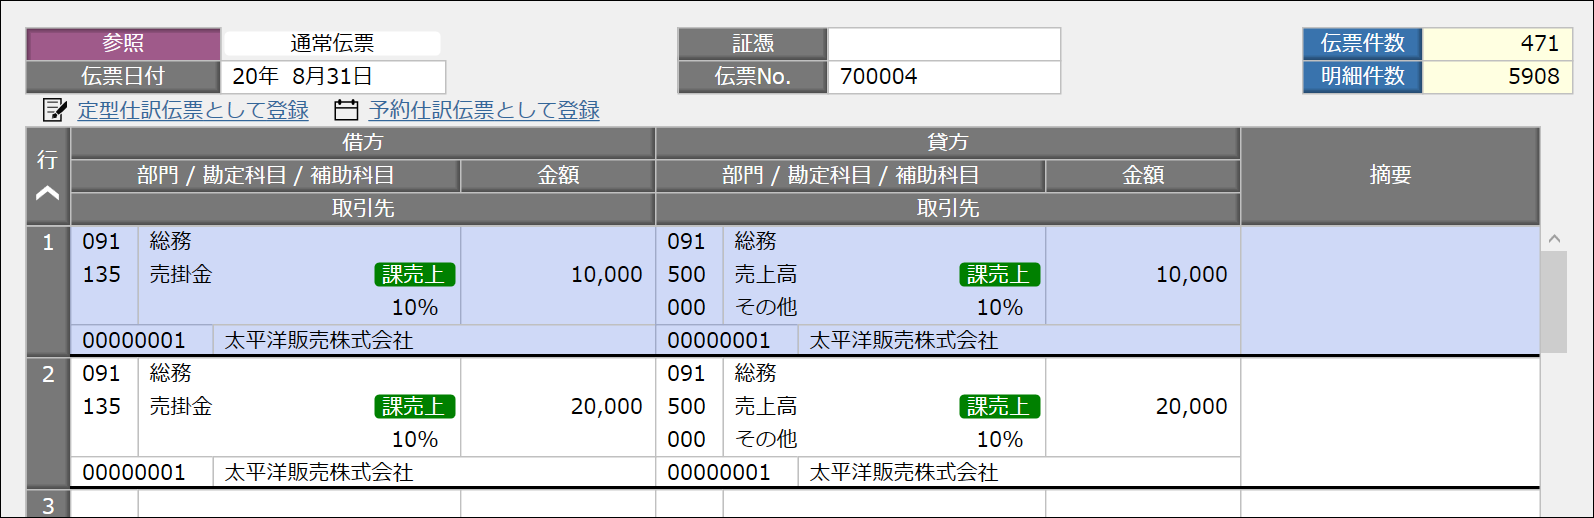
Task: Click the 課売上 badge in row 1 debit
Action: coord(415,274)
